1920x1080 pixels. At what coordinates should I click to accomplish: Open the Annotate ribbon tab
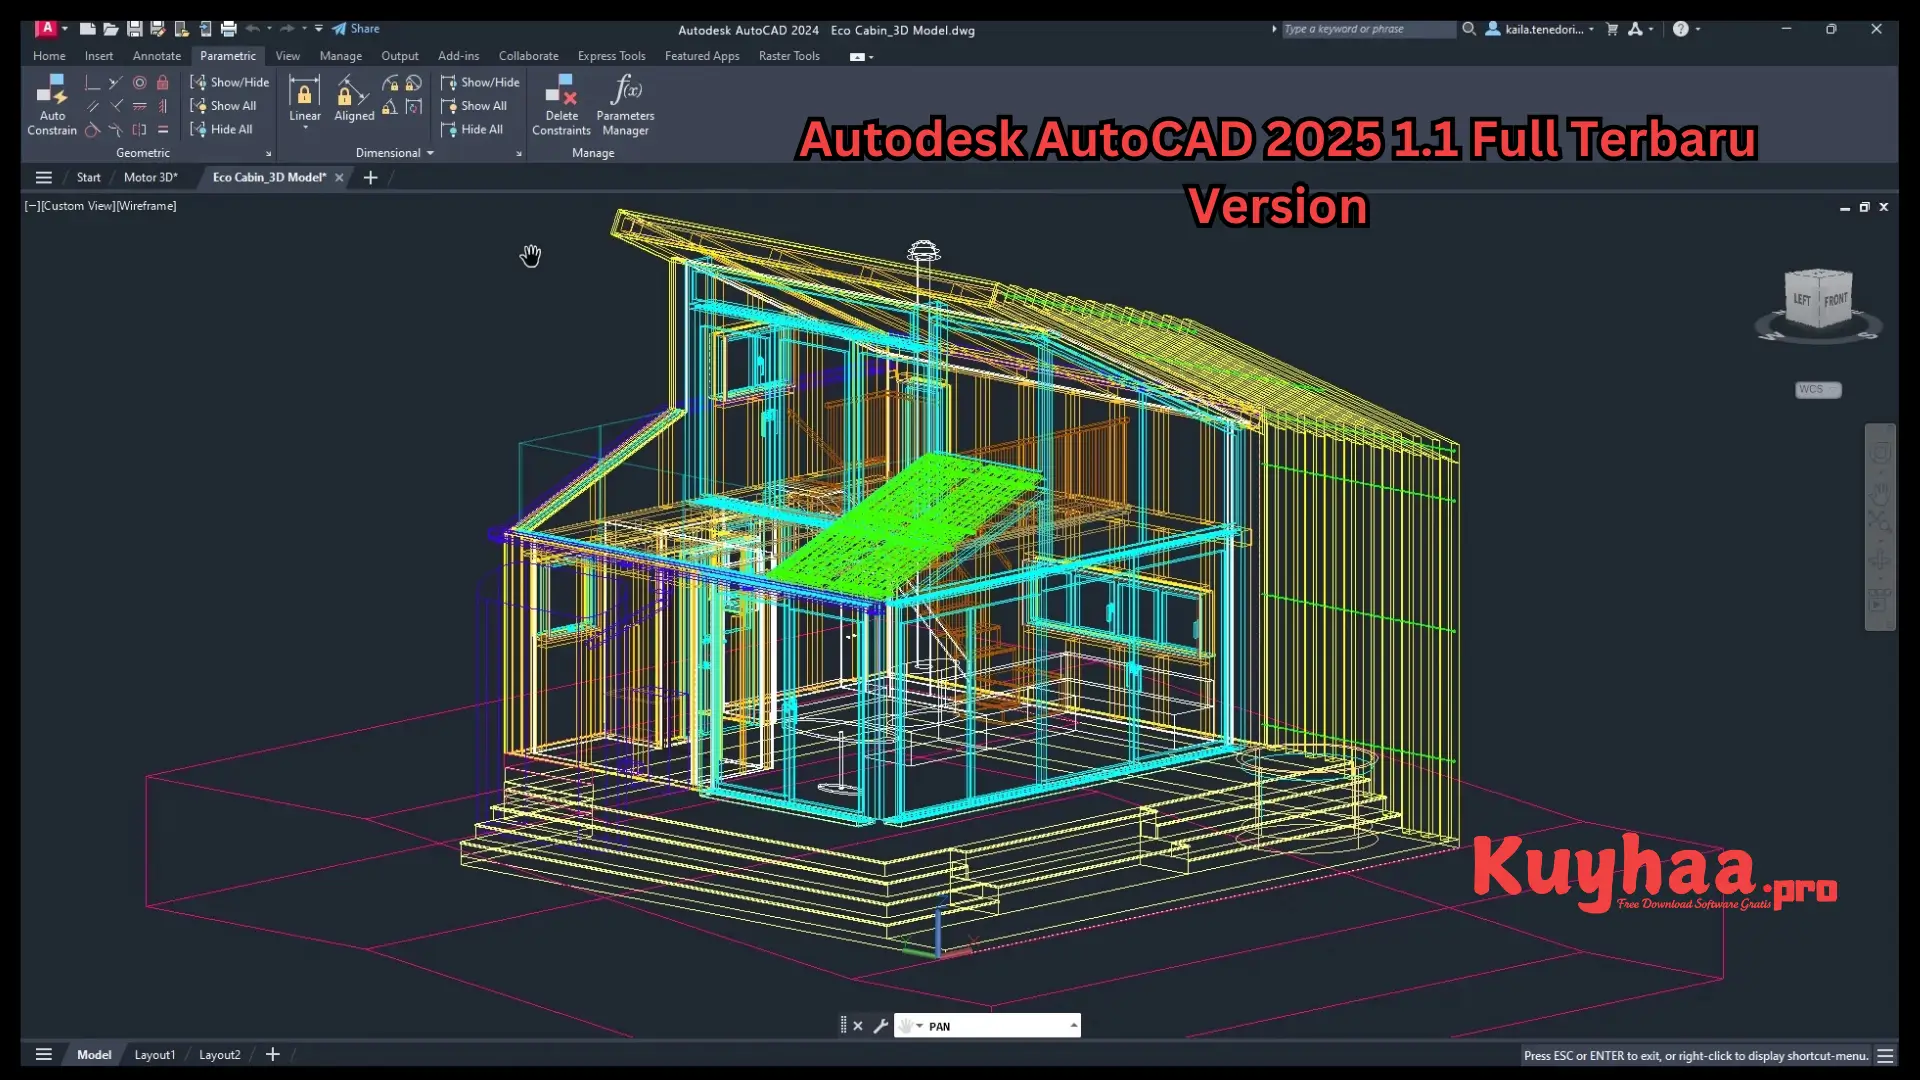pos(156,56)
